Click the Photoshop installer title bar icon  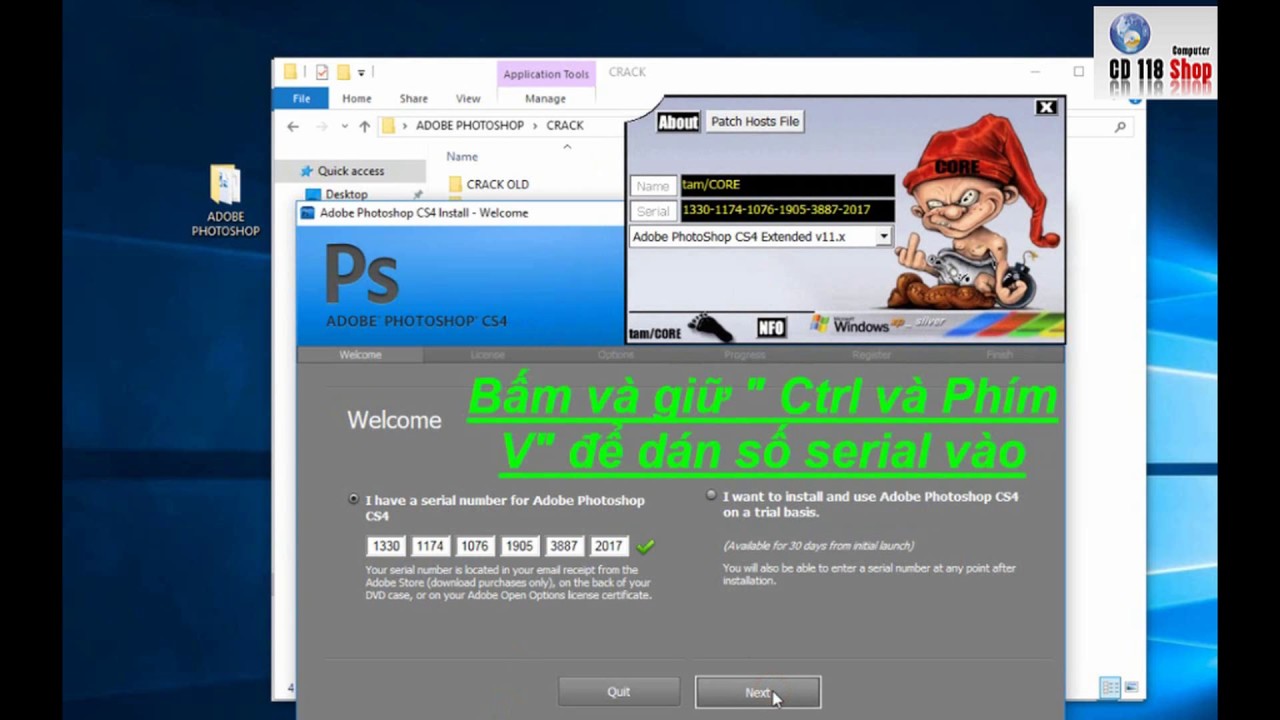coord(309,212)
